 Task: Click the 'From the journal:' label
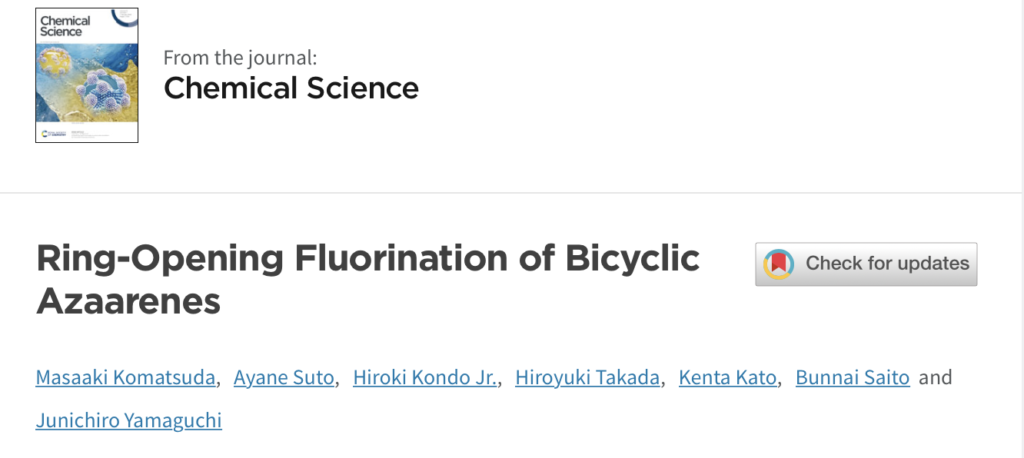tap(240, 57)
